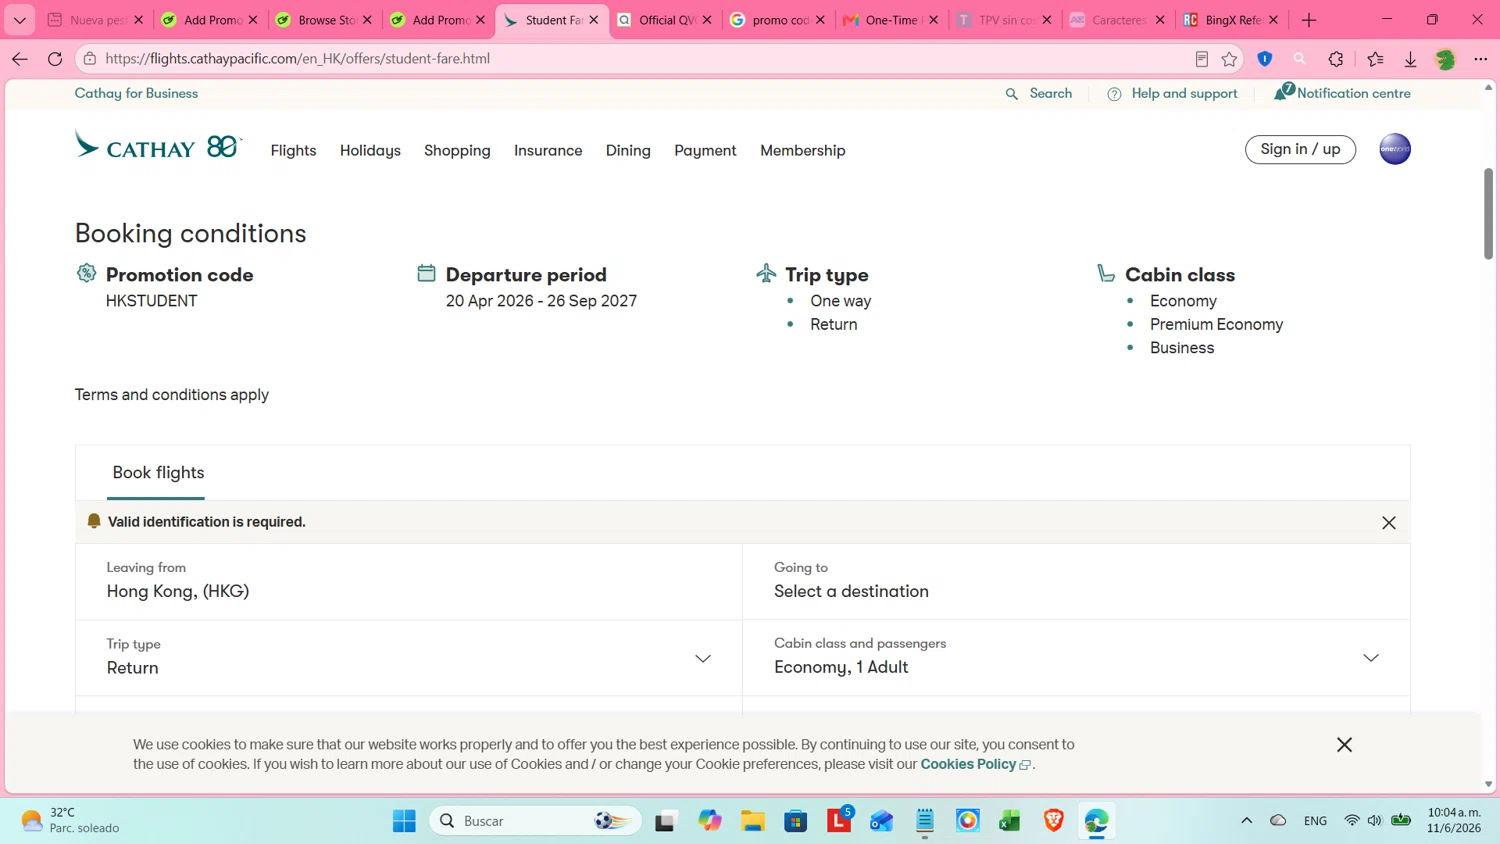The height and width of the screenshot is (844, 1500).
Task: Open File Explorer from the taskbar
Action: (x=753, y=821)
